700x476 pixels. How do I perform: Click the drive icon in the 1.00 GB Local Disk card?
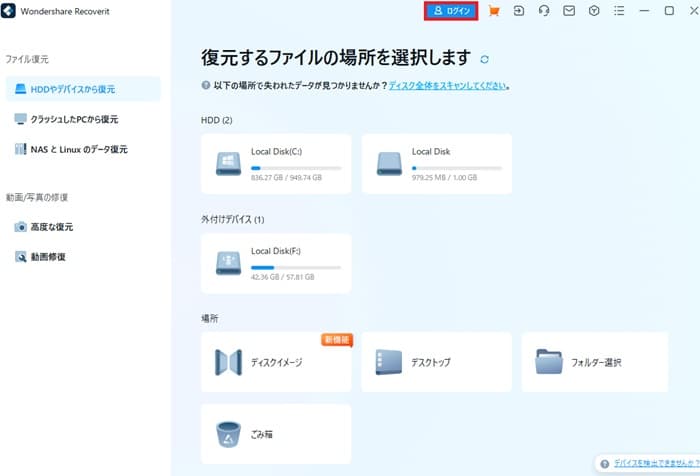coord(389,164)
